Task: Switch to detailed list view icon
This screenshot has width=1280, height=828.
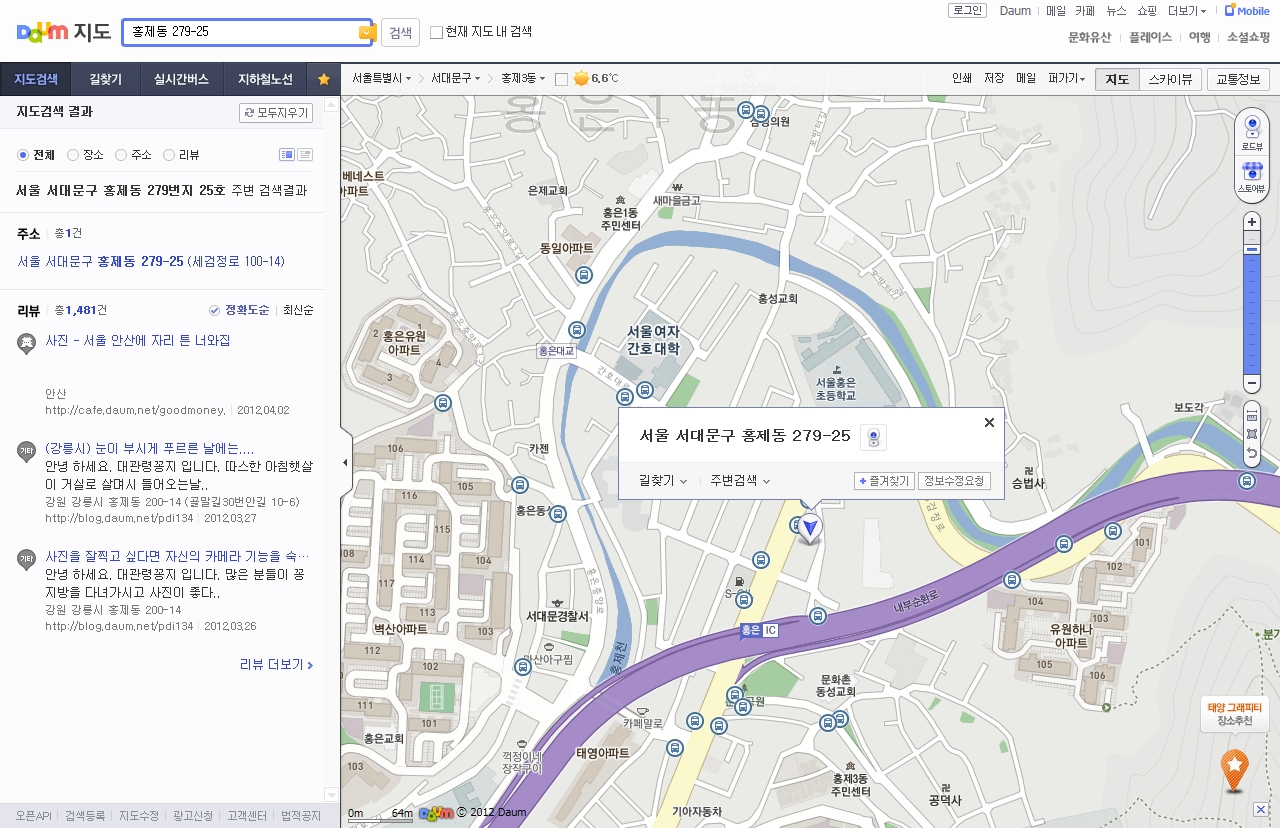Action: [x=287, y=154]
